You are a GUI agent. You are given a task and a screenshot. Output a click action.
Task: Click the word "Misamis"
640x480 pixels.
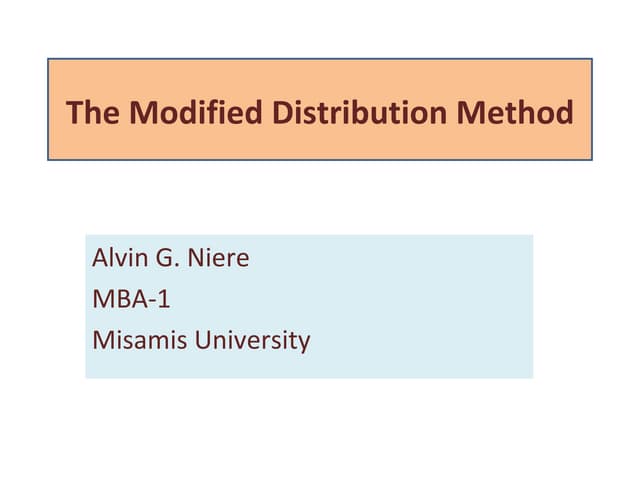pyautogui.click(x=139, y=340)
